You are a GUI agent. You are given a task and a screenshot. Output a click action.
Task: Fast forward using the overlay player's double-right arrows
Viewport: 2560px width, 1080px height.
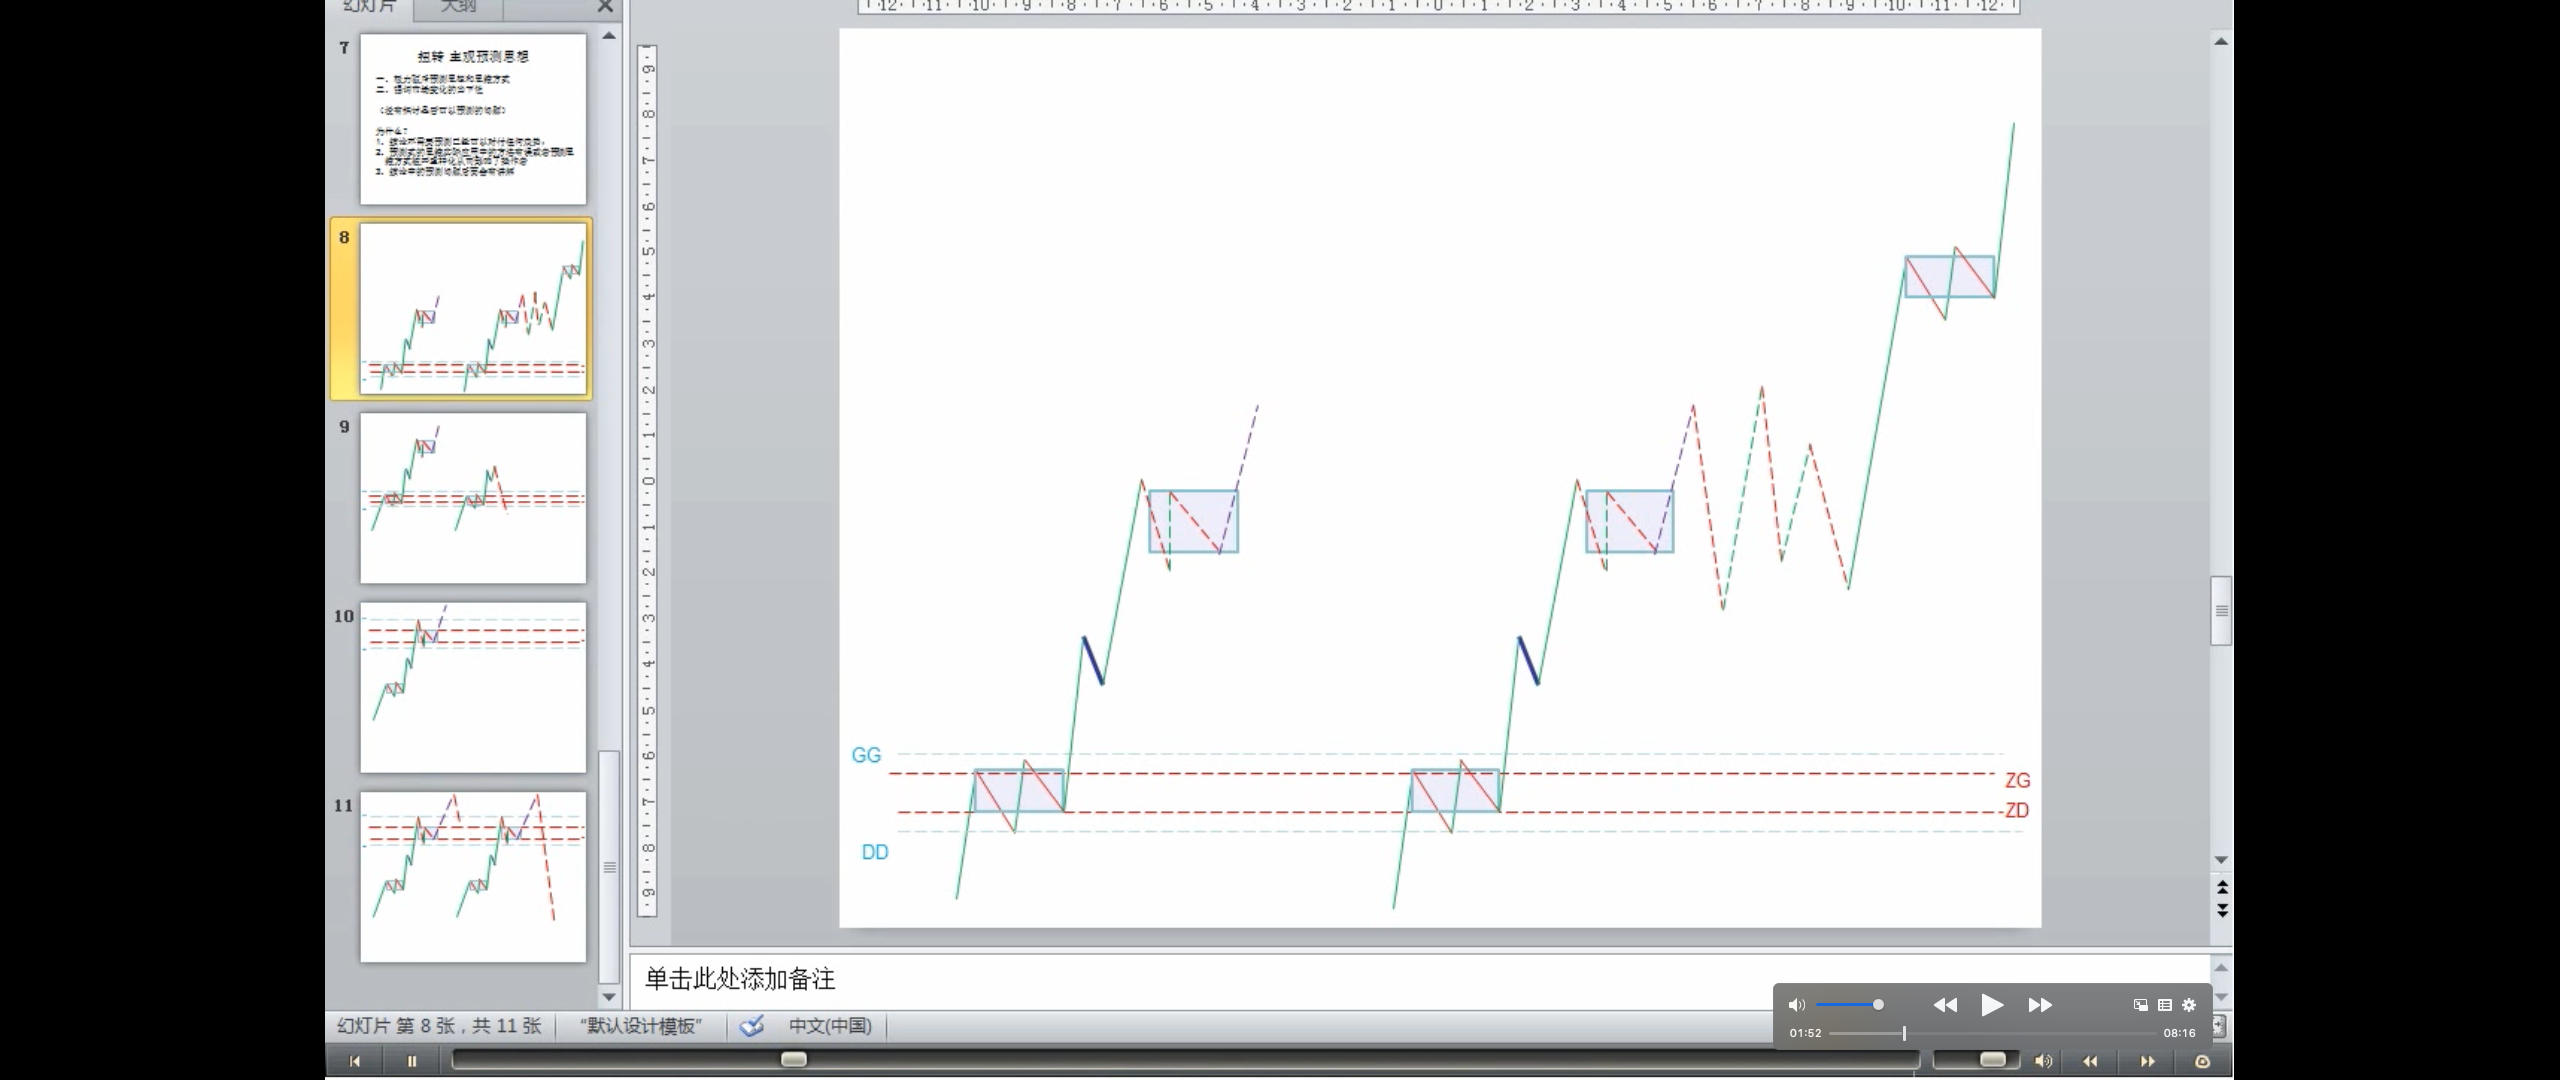pyautogui.click(x=2040, y=1005)
